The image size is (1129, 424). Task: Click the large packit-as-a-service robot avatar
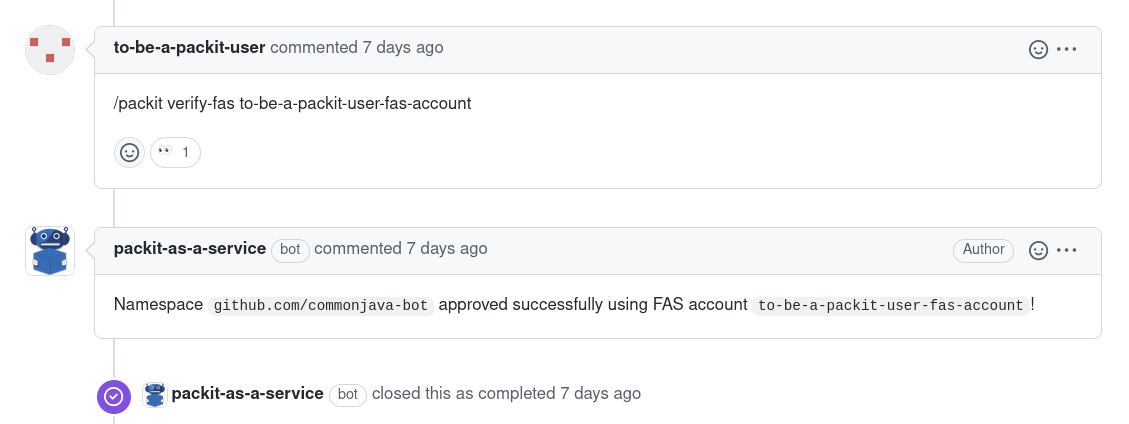[50, 250]
